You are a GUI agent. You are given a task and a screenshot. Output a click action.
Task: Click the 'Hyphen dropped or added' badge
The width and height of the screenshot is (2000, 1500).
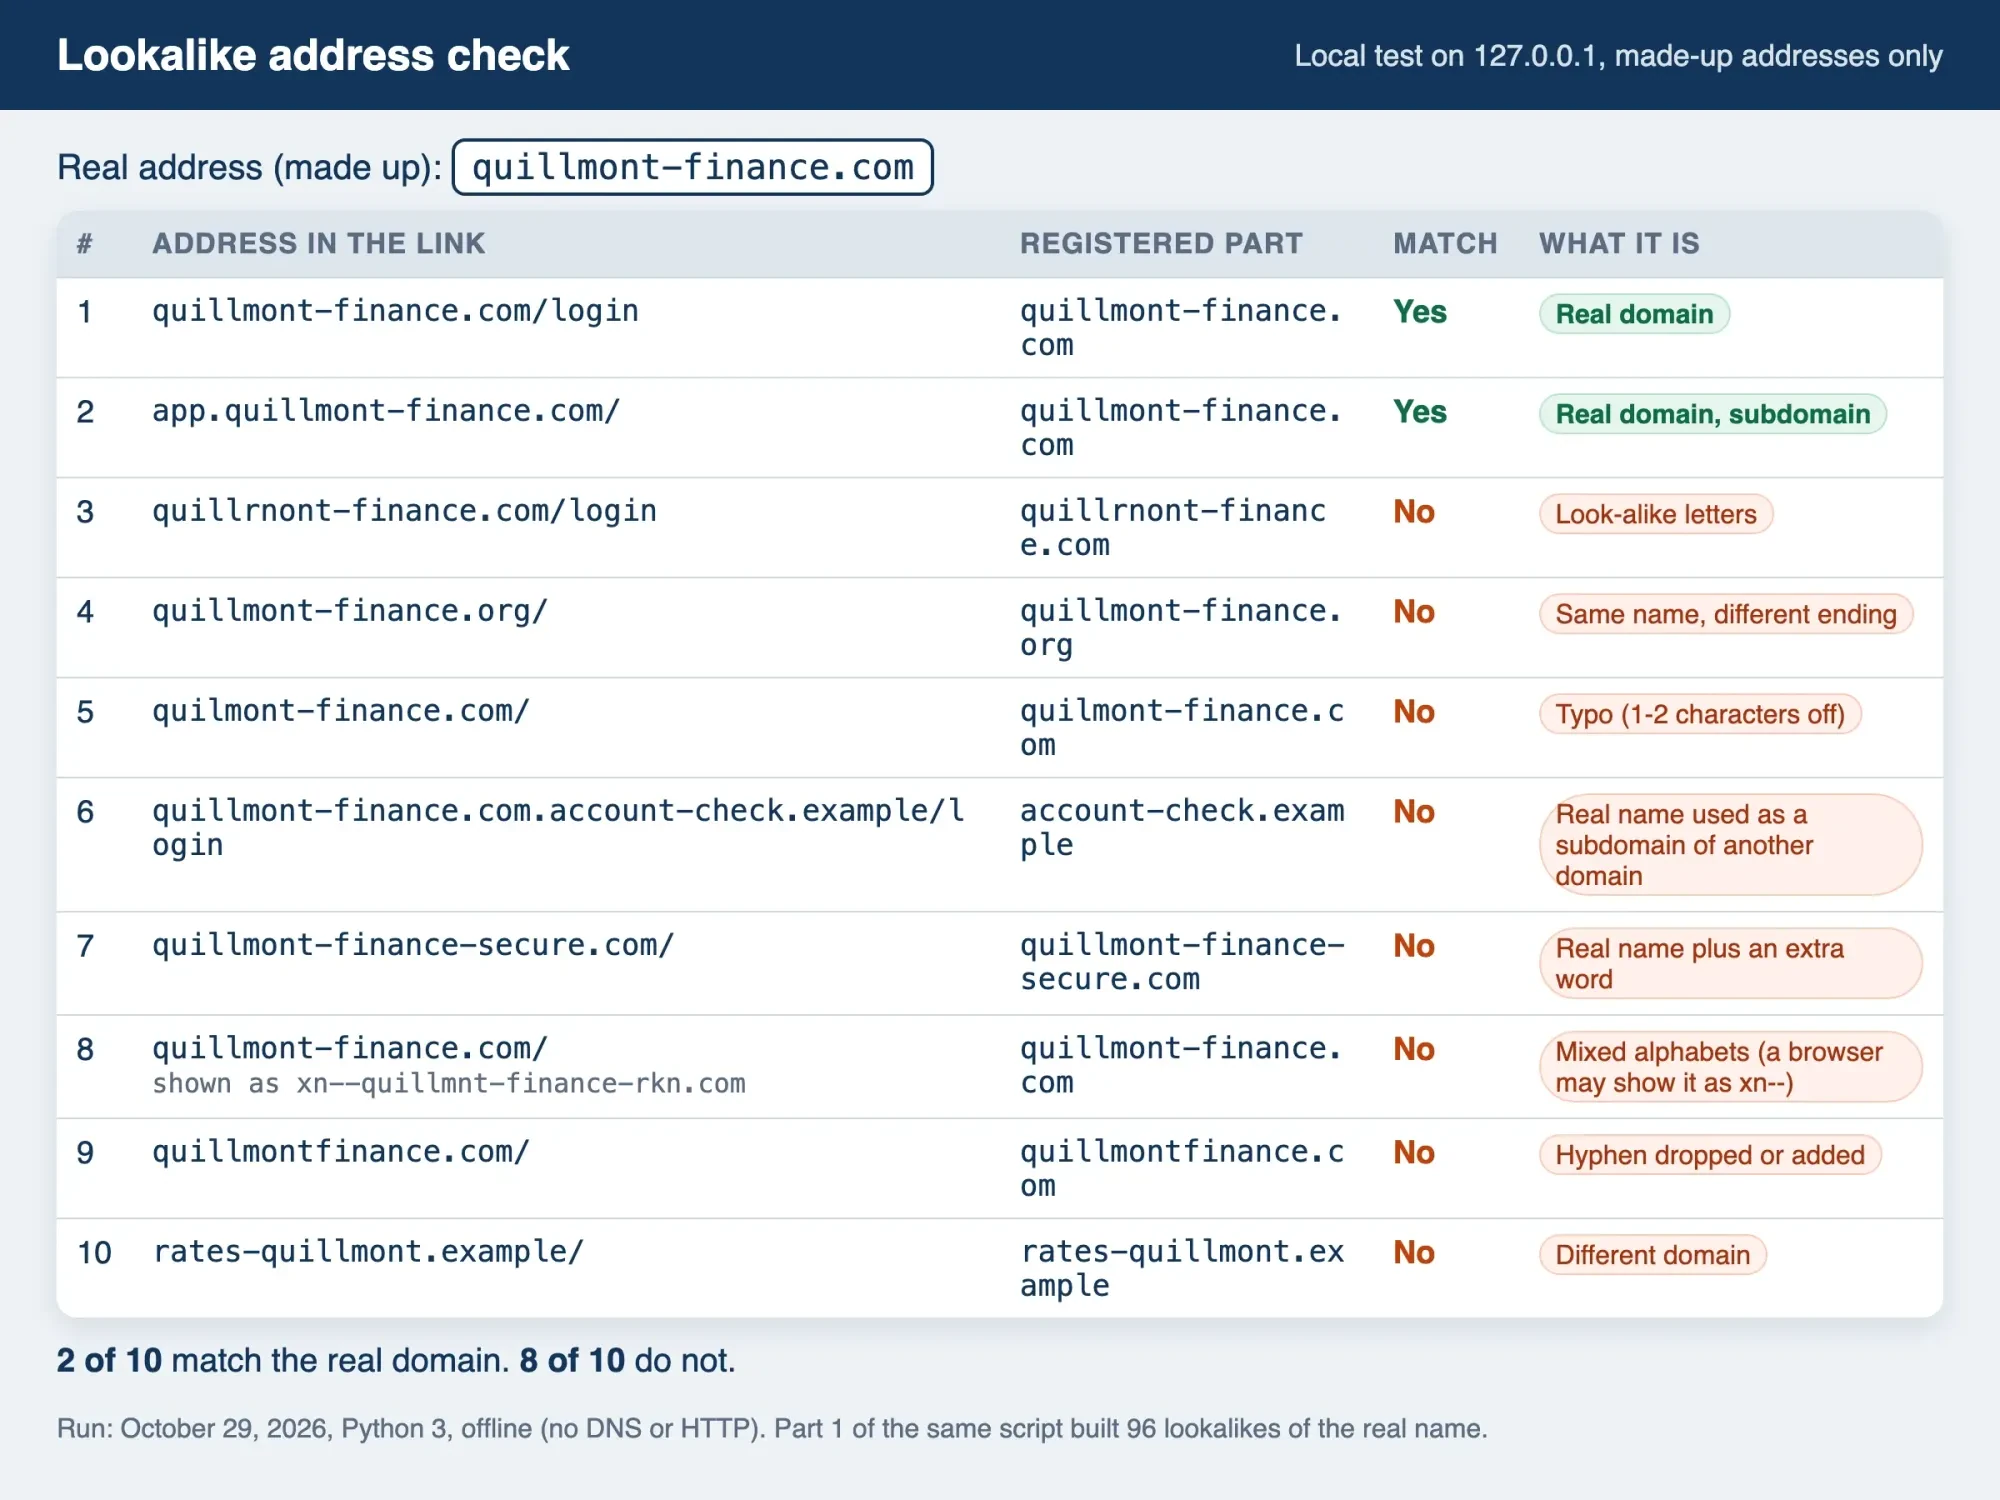coord(1710,1155)
